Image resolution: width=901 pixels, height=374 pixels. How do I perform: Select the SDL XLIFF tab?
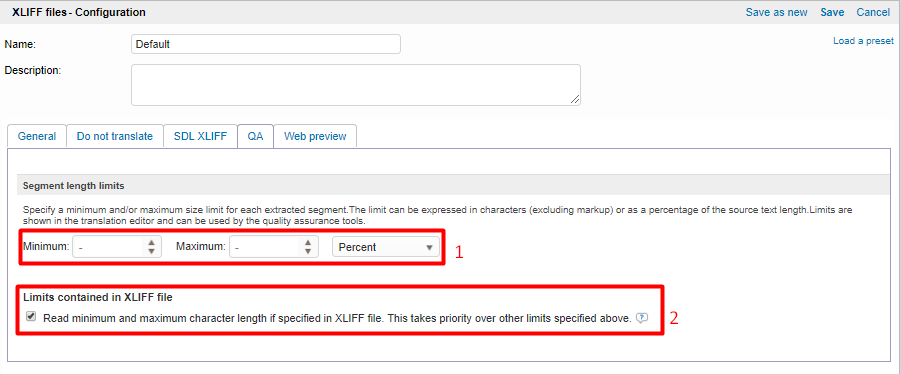pos(201,136)
